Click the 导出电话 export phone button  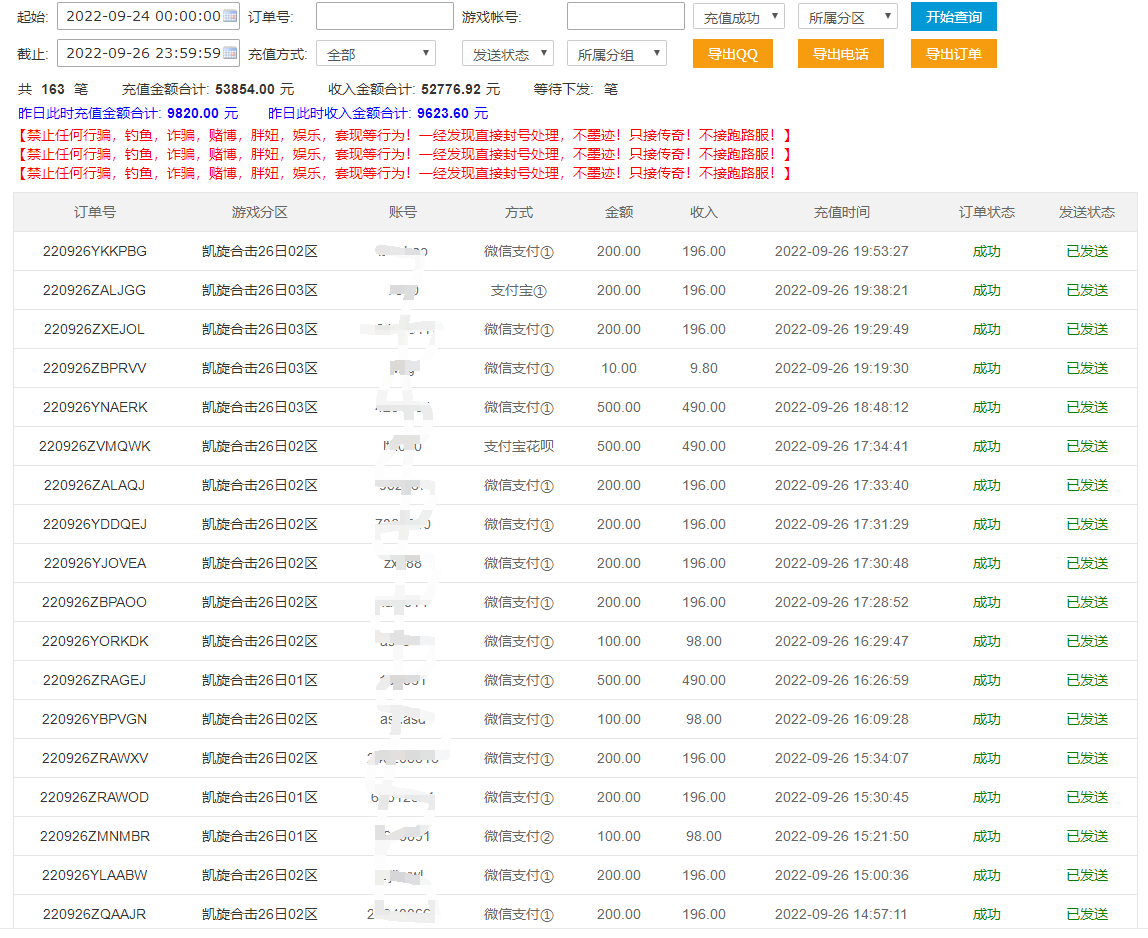pyautogui.click(x=841, y=53)
